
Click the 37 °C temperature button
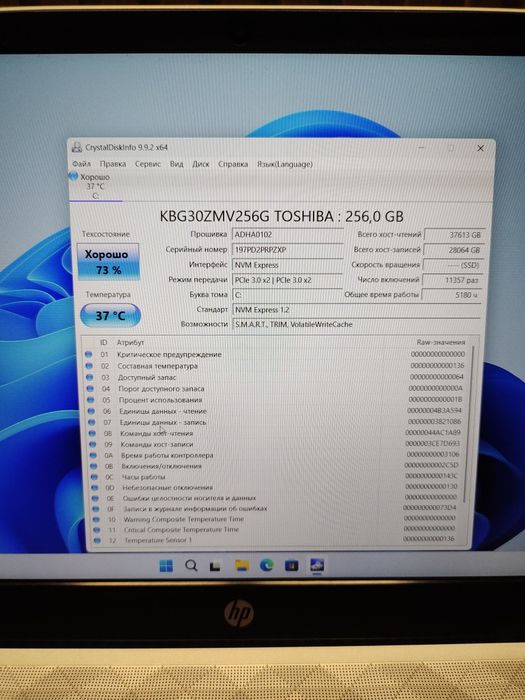(110, 316)
